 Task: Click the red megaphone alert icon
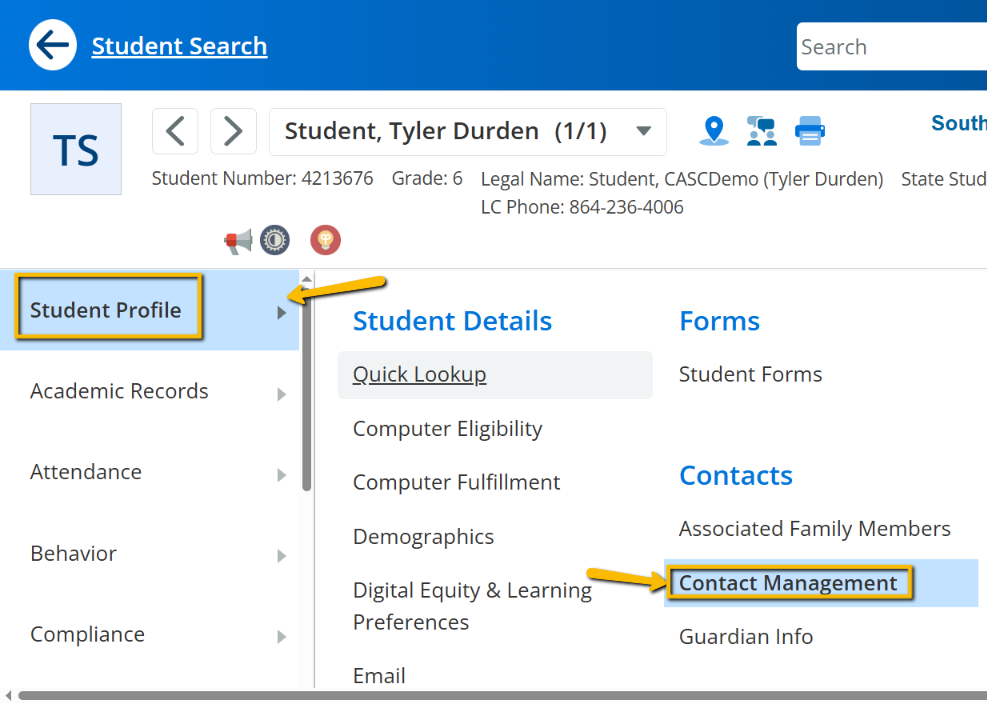(238, 240)
